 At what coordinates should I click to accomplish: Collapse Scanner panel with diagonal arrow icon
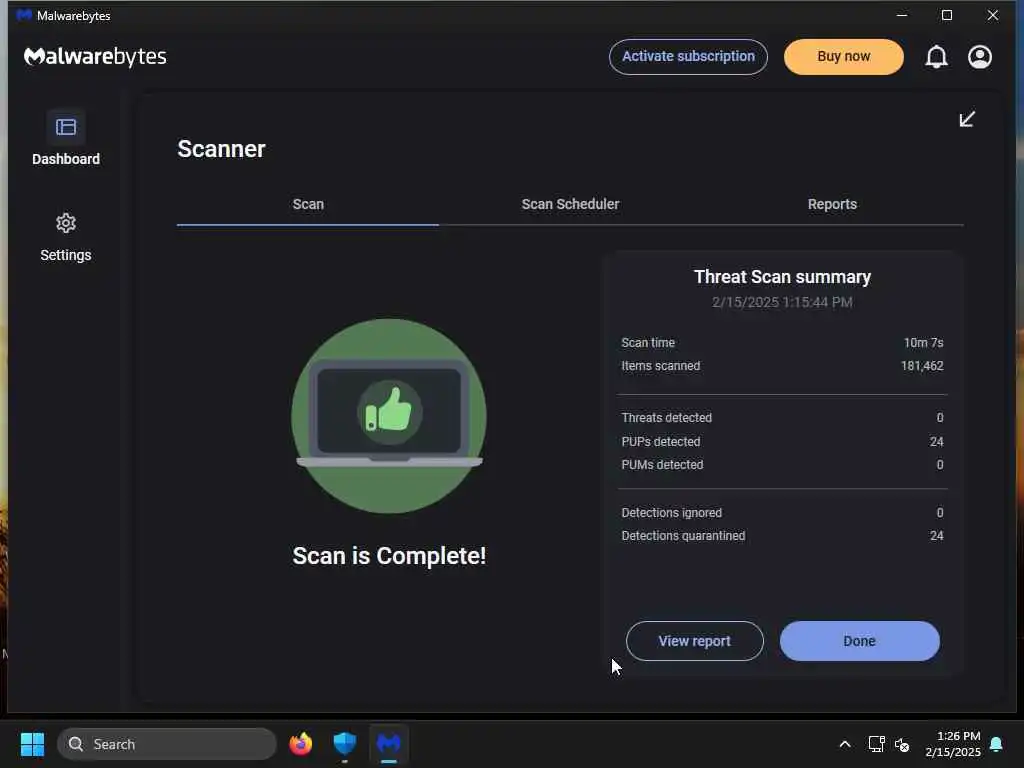click(x=967, y=119)
